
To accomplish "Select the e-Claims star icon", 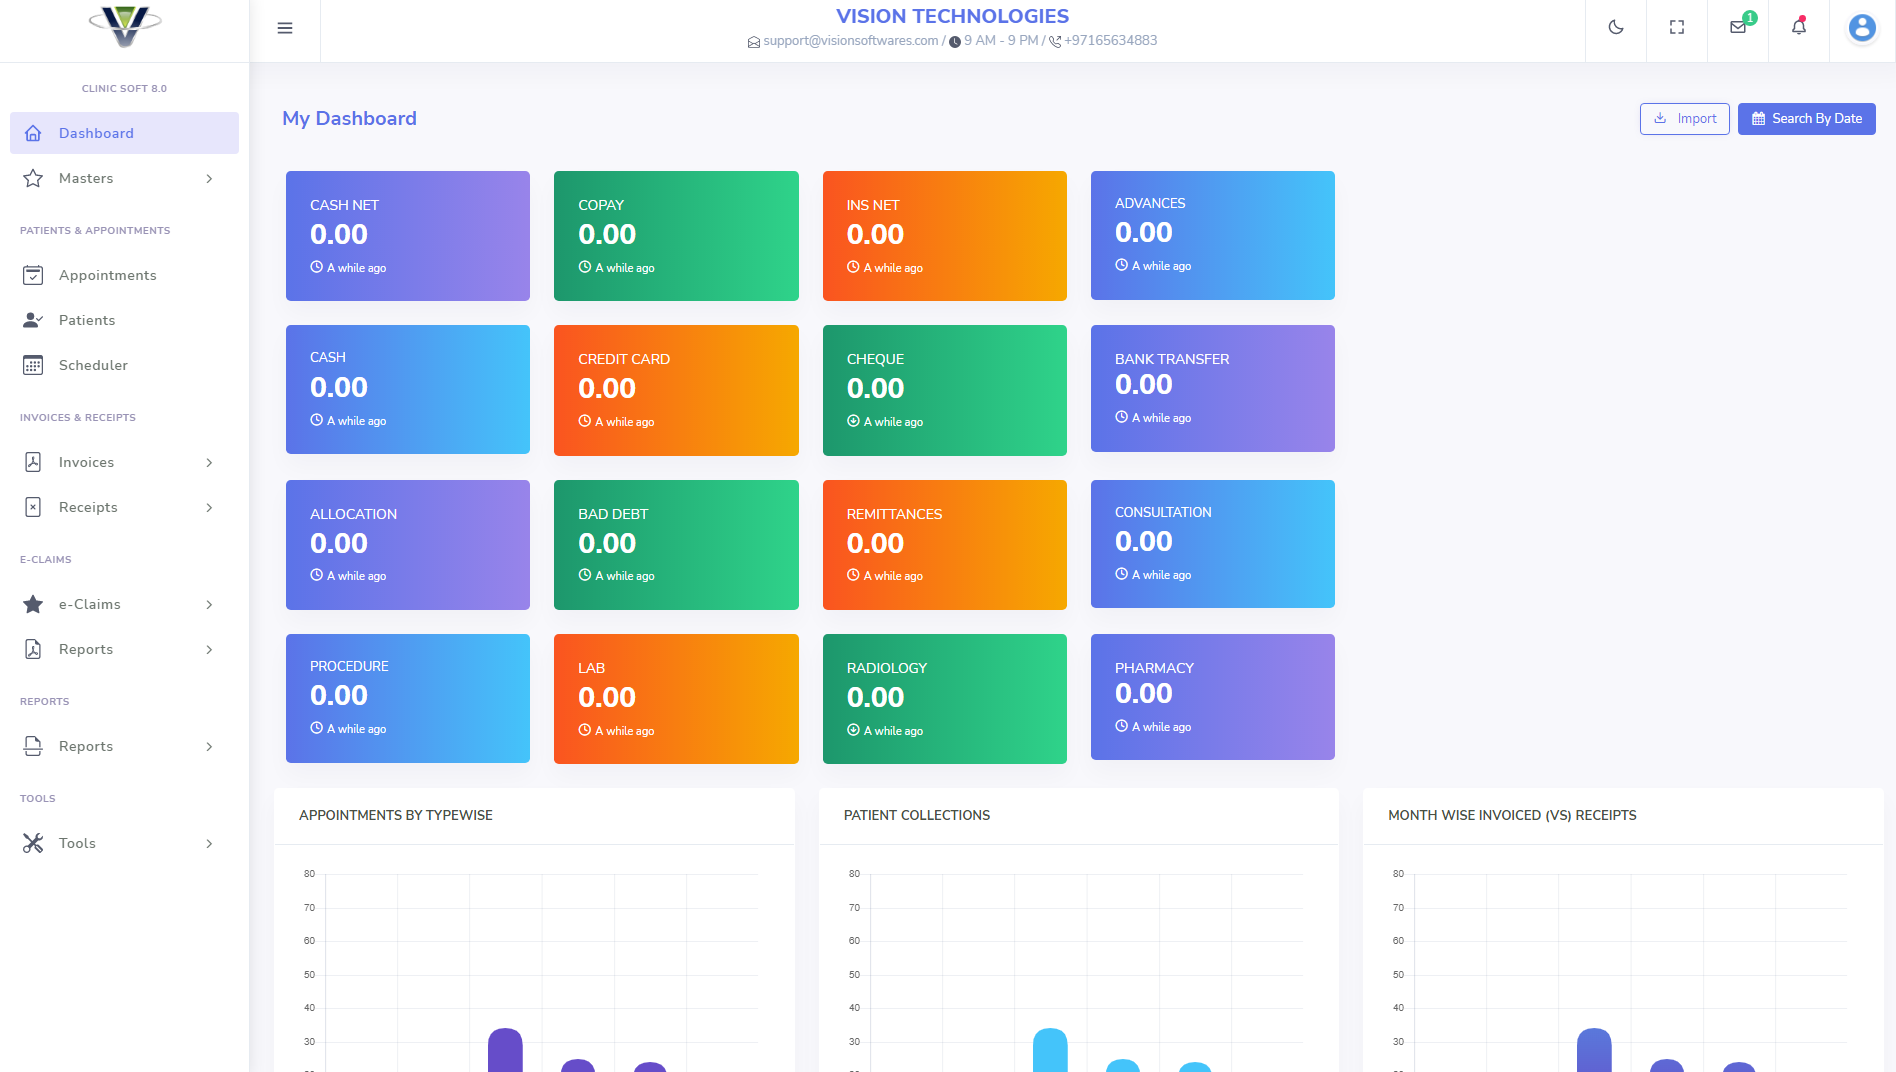I will (34, 604).
